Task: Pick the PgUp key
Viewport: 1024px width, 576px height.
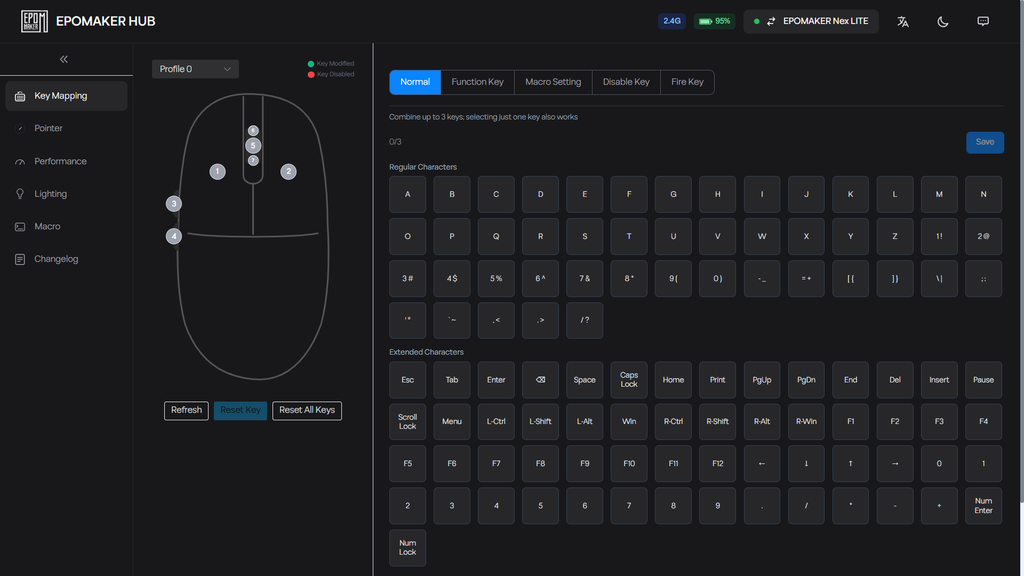Action: pyautogui.click(x=762, y=380)
